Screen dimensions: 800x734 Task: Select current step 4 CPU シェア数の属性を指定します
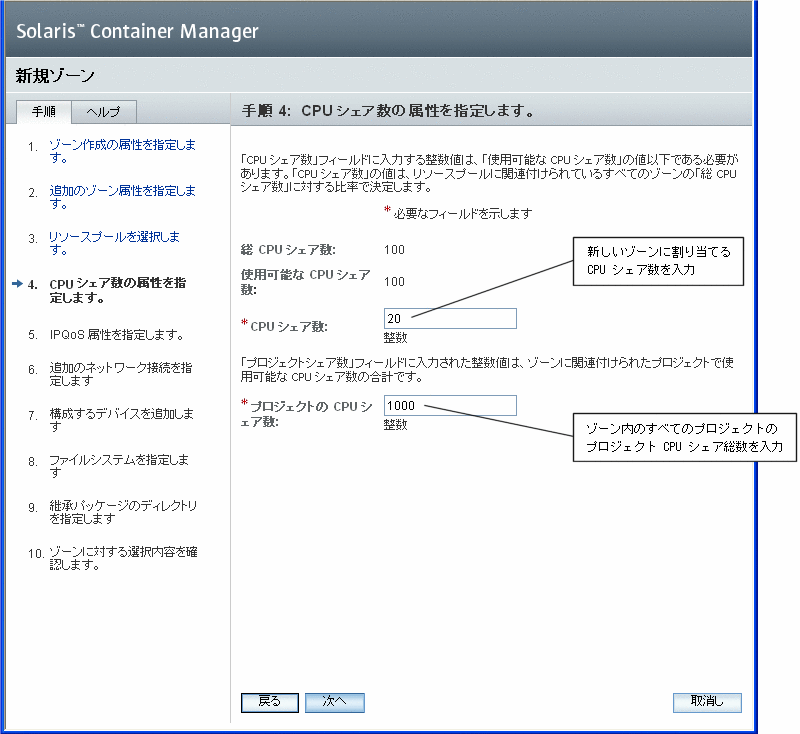pyautogui.click(x=117, y=290)
